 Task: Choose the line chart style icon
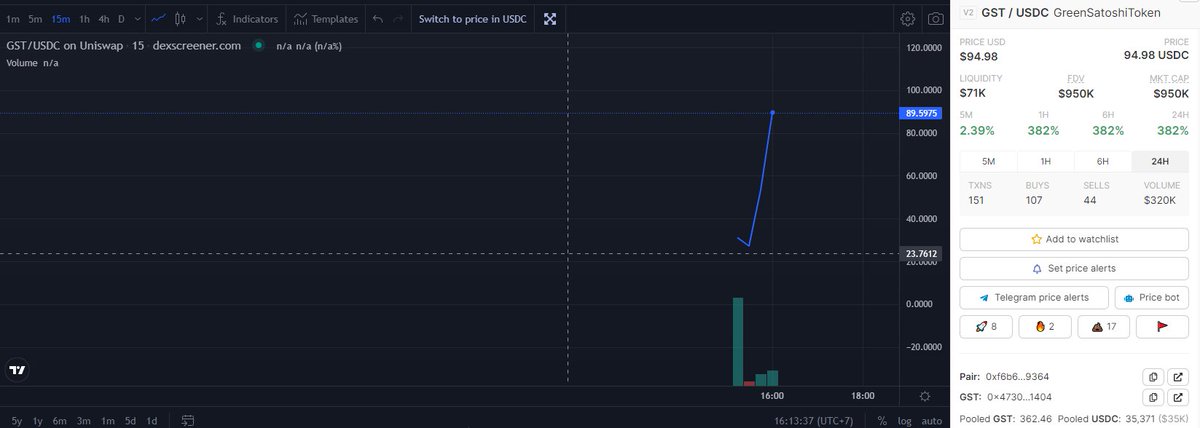pos(158,19)
